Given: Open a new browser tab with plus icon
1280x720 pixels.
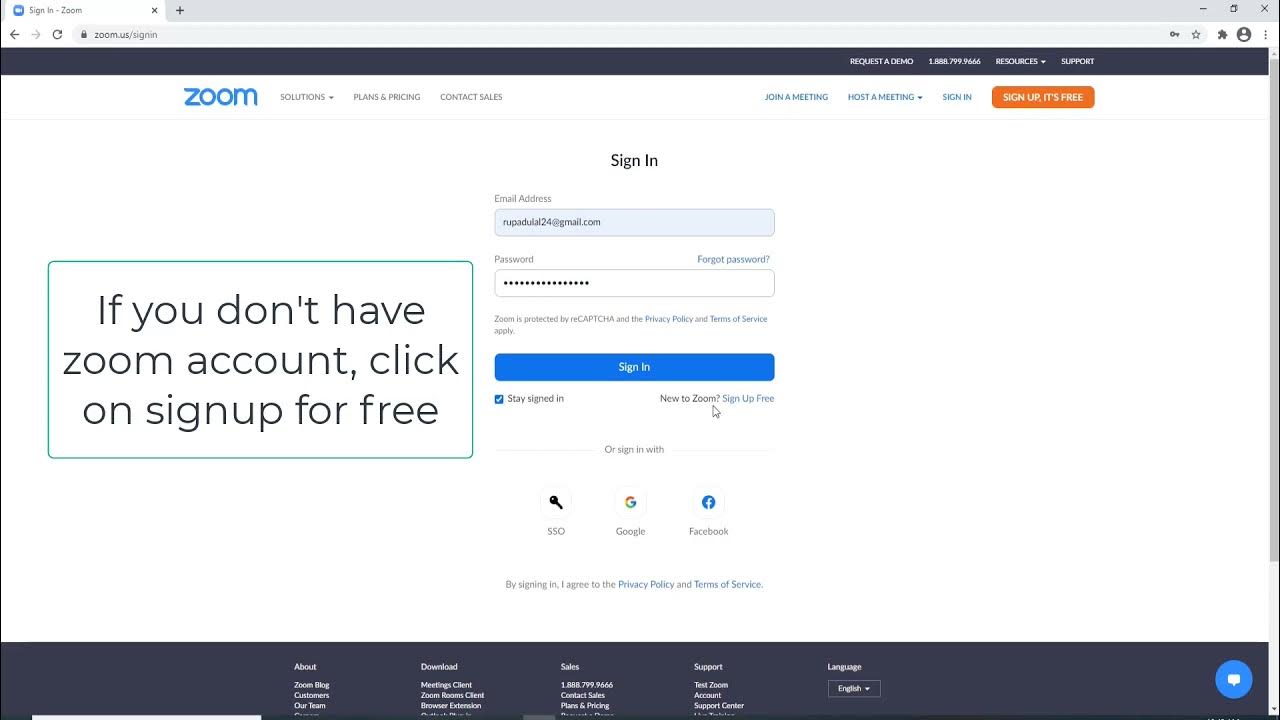Looking at the screenshot, I should click(x=180, y=10).
